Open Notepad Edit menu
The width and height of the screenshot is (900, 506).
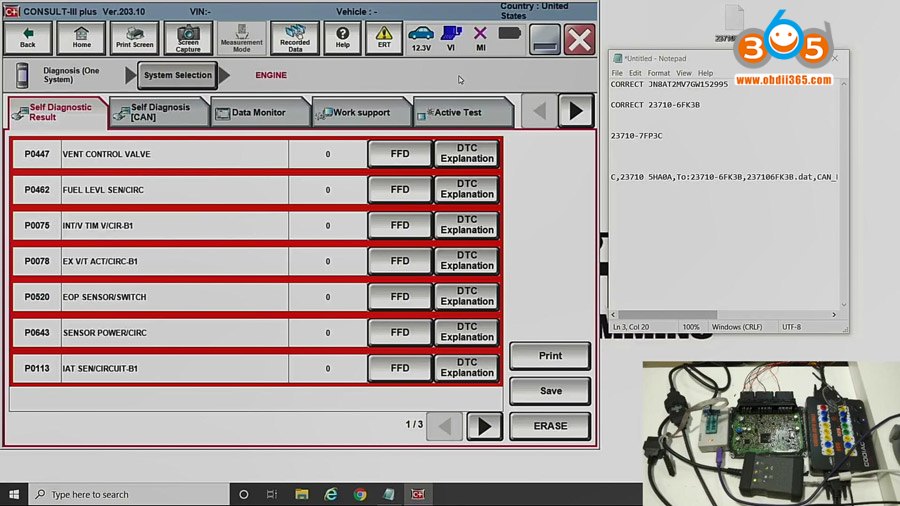635,73
